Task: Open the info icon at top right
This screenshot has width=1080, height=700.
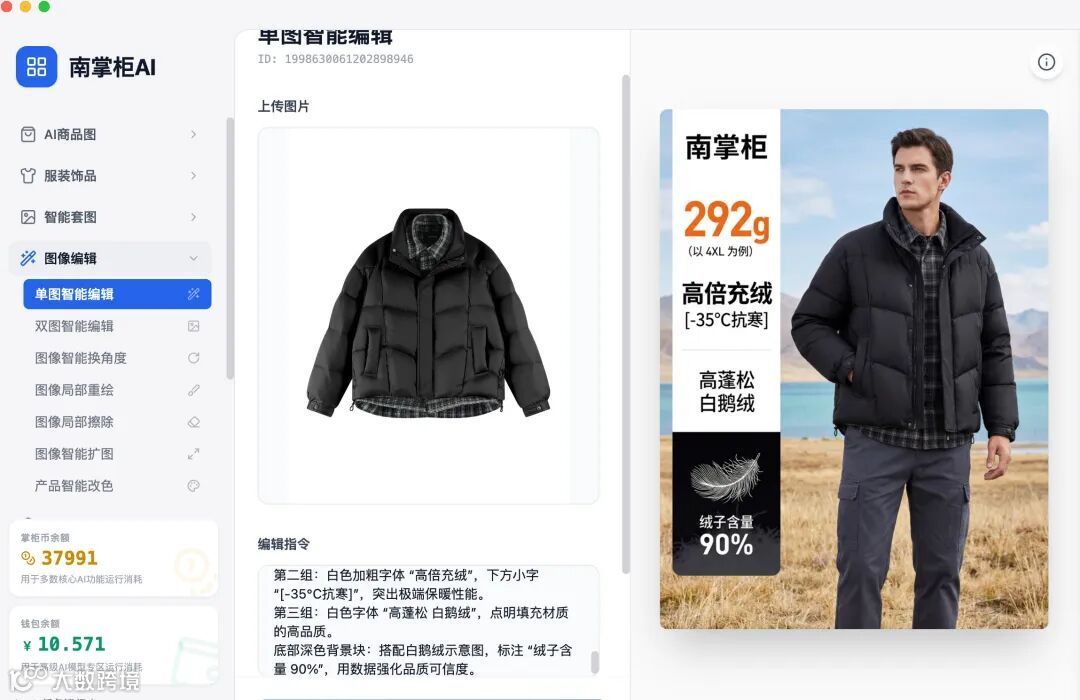Action: coord(1046,62)
